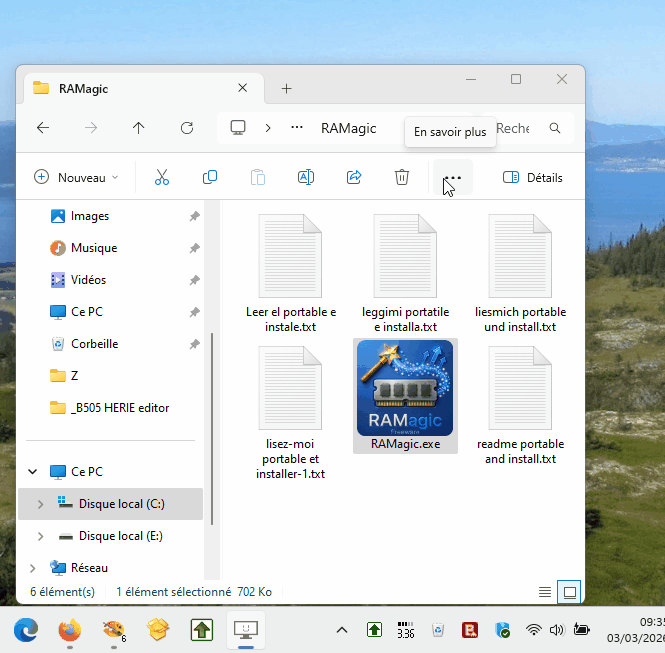
Task: Go up one folder level
Action: point(138,128)
